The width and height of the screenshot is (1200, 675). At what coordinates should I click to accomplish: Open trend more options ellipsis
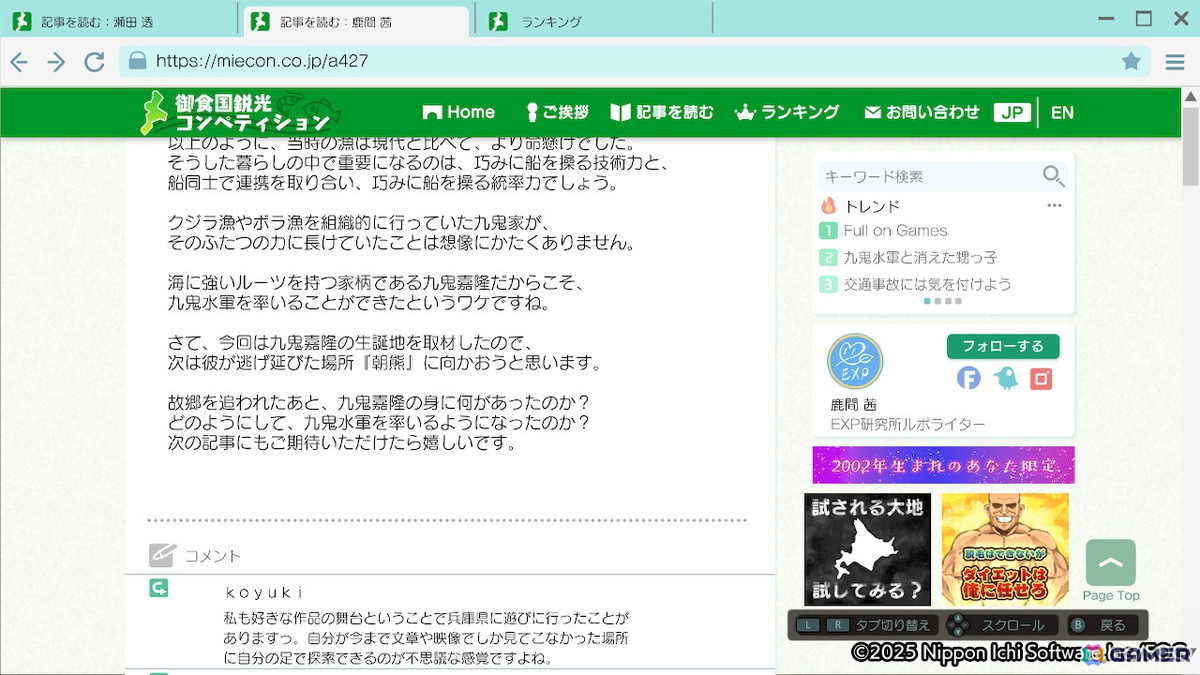[x=1054, y=205]
